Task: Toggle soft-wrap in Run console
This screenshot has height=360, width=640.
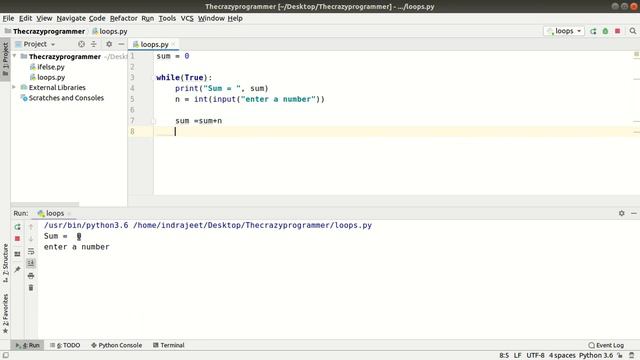Action: [x=31, y=251]
